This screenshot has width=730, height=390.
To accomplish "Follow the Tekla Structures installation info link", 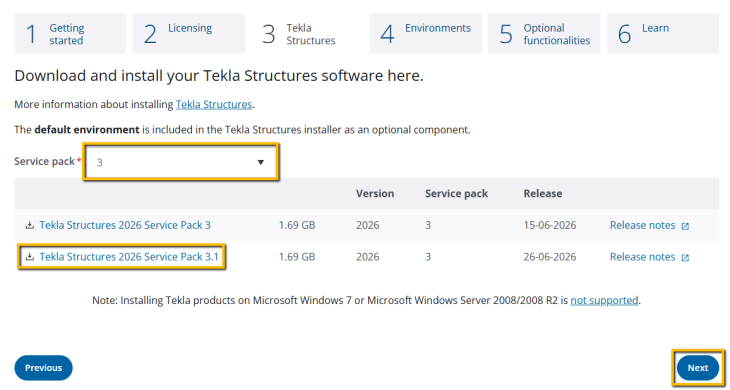I will [x=214, y=104].
